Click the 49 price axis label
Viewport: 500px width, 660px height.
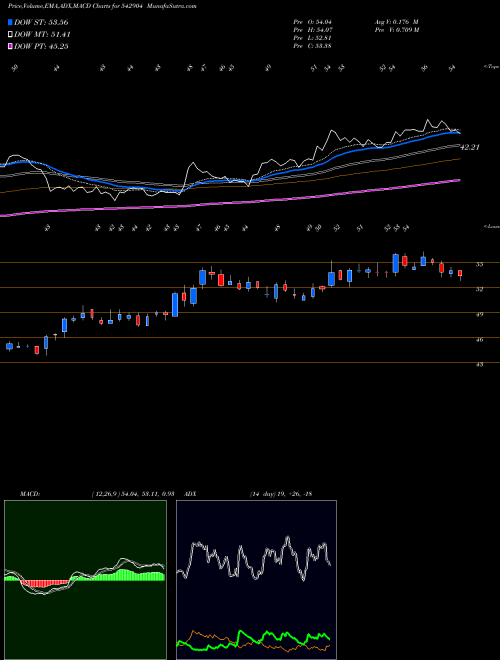(479, 314)
